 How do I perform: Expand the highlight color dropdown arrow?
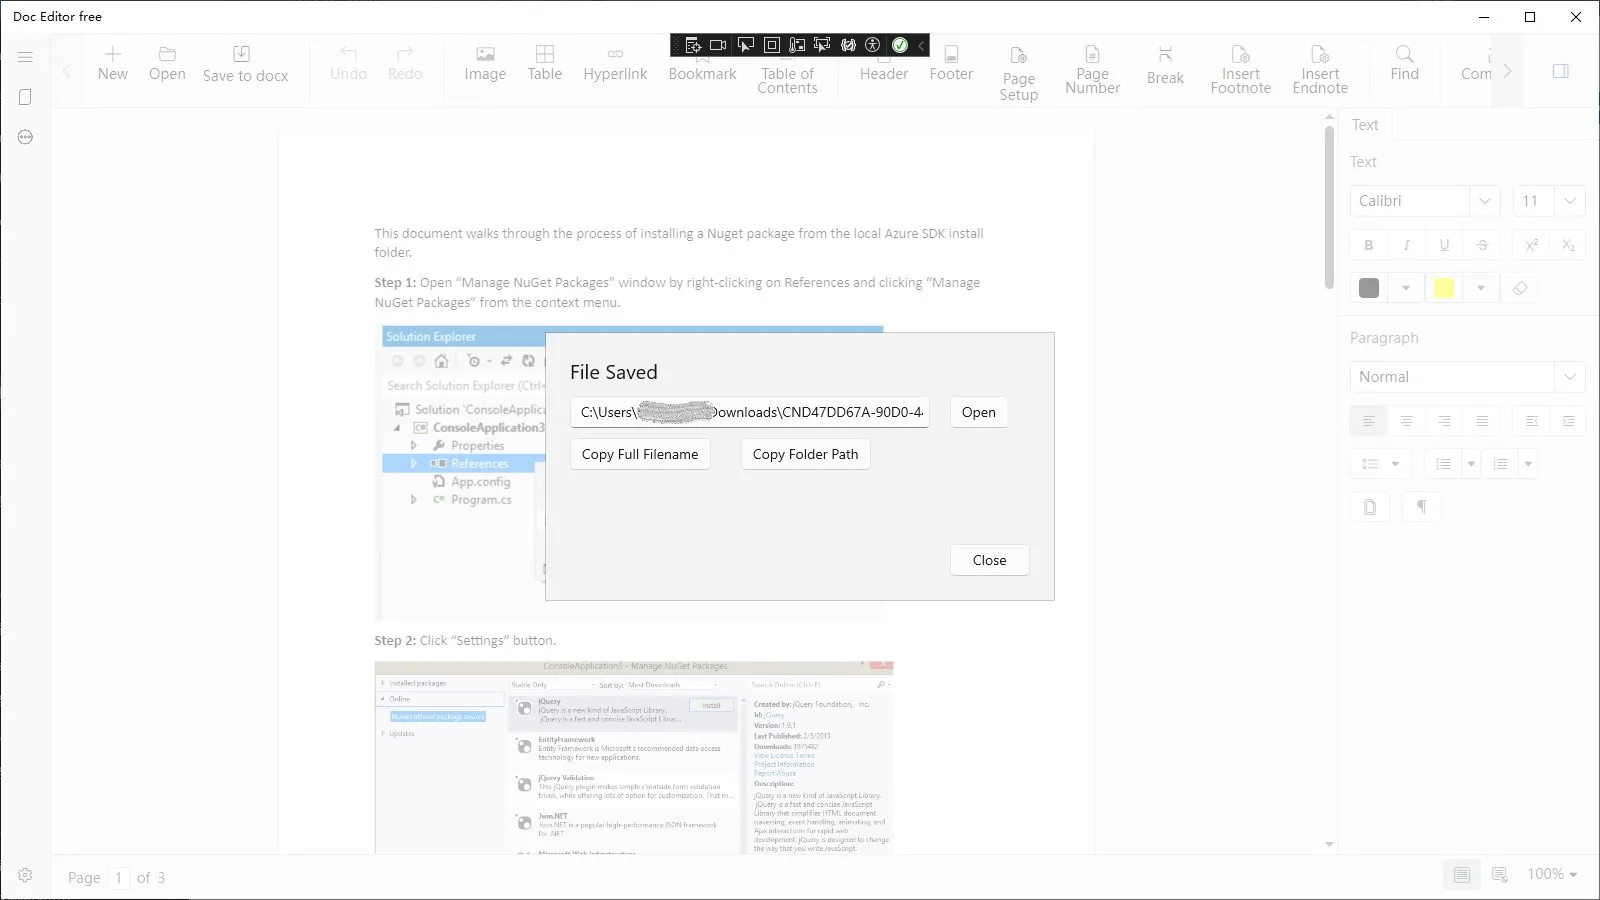point(1481,288)
